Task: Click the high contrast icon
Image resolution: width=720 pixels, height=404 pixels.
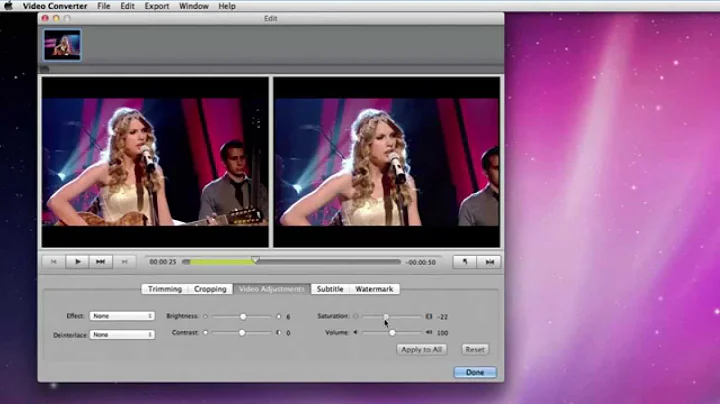Action: [x=278, y=332]
